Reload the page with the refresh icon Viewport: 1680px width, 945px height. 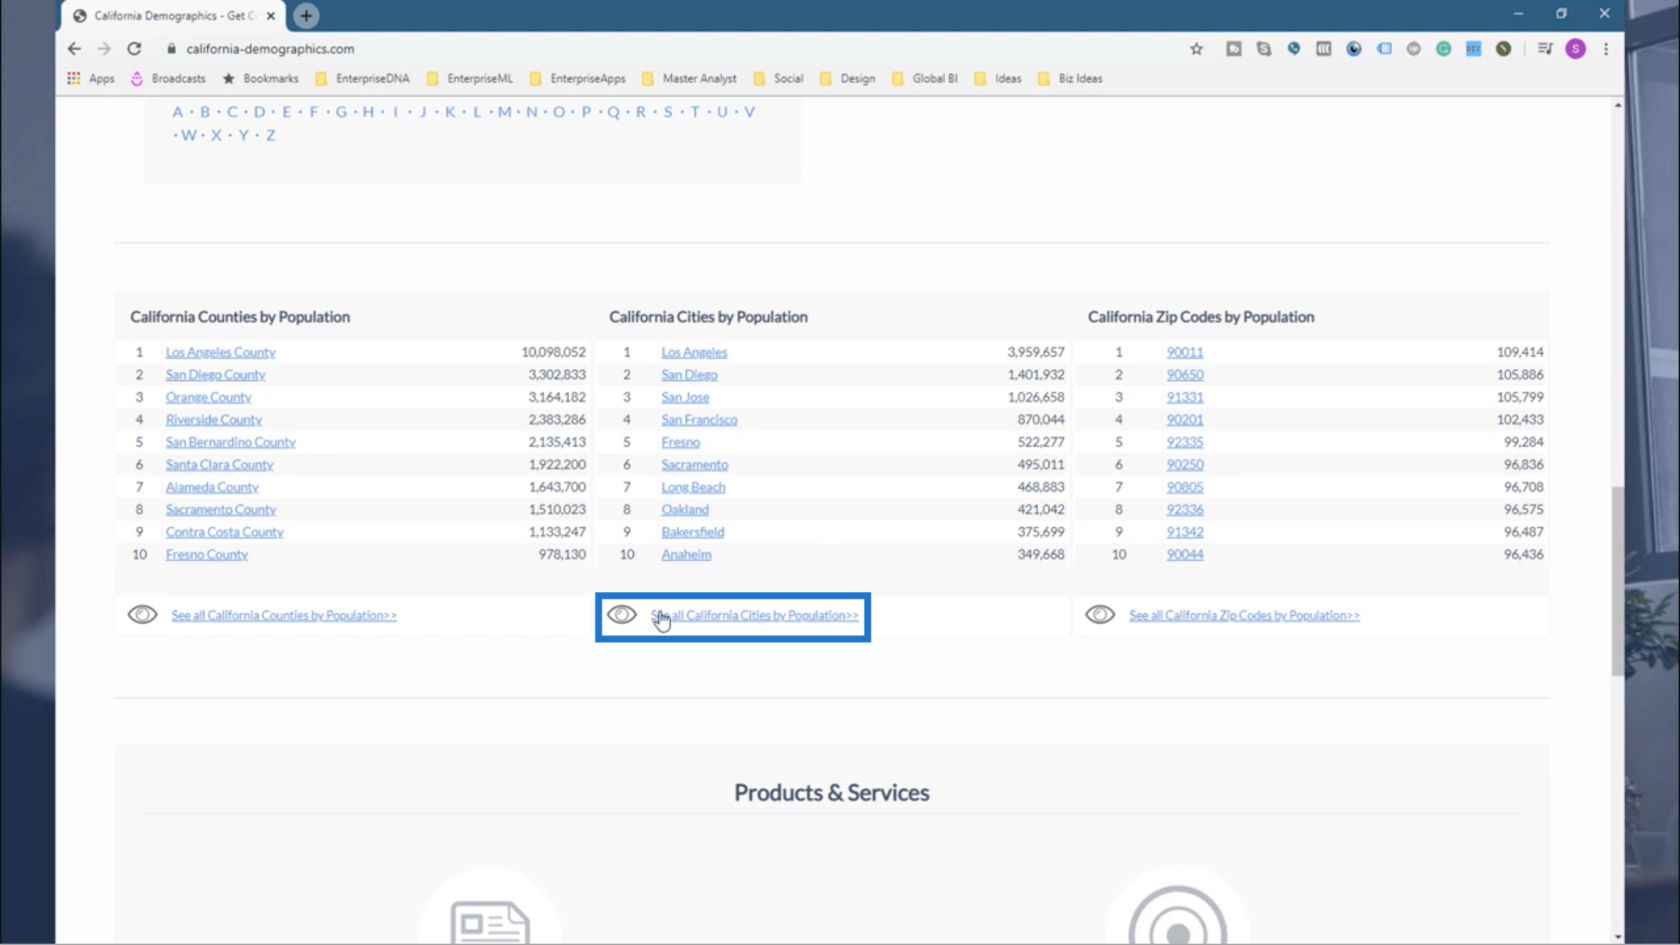coord(134,48)
